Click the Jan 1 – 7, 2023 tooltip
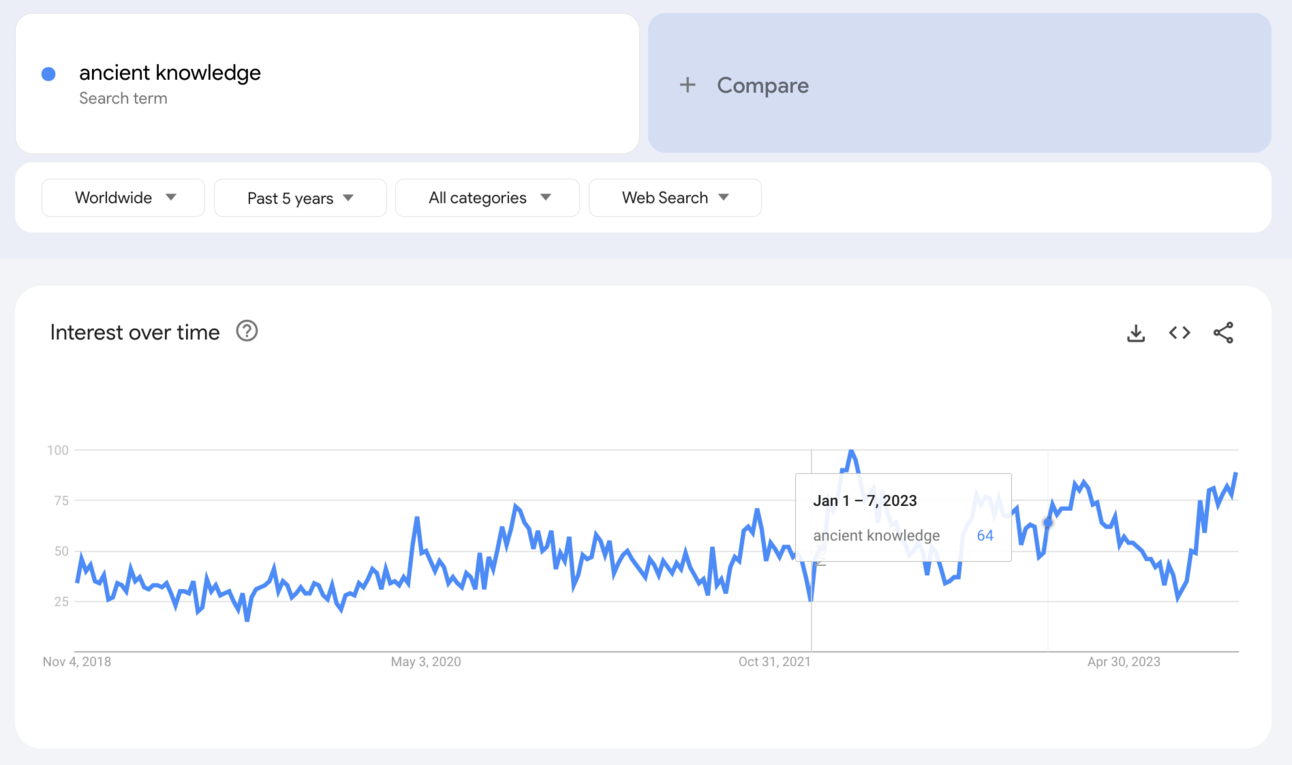Viewport: 1292px width, 765px height. [903, 517]
